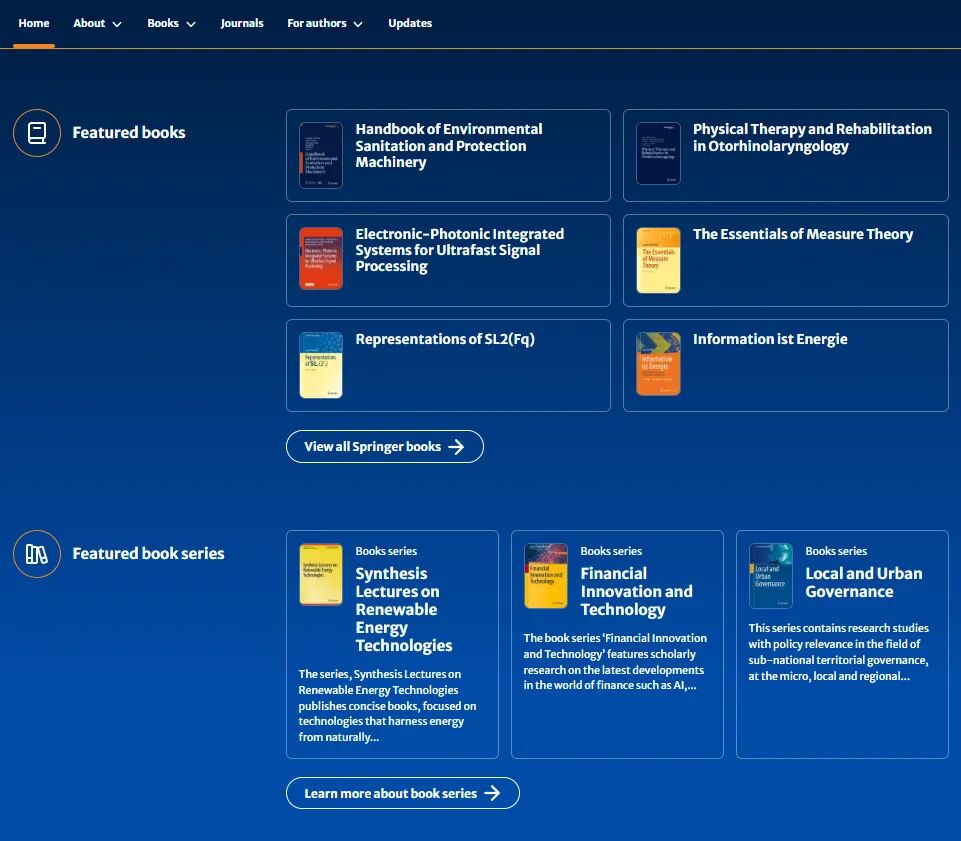Click Electronic-Photonic Integrated Systems red cover
The width and height of the screenshot is (961, 841).
coord(321,259)
